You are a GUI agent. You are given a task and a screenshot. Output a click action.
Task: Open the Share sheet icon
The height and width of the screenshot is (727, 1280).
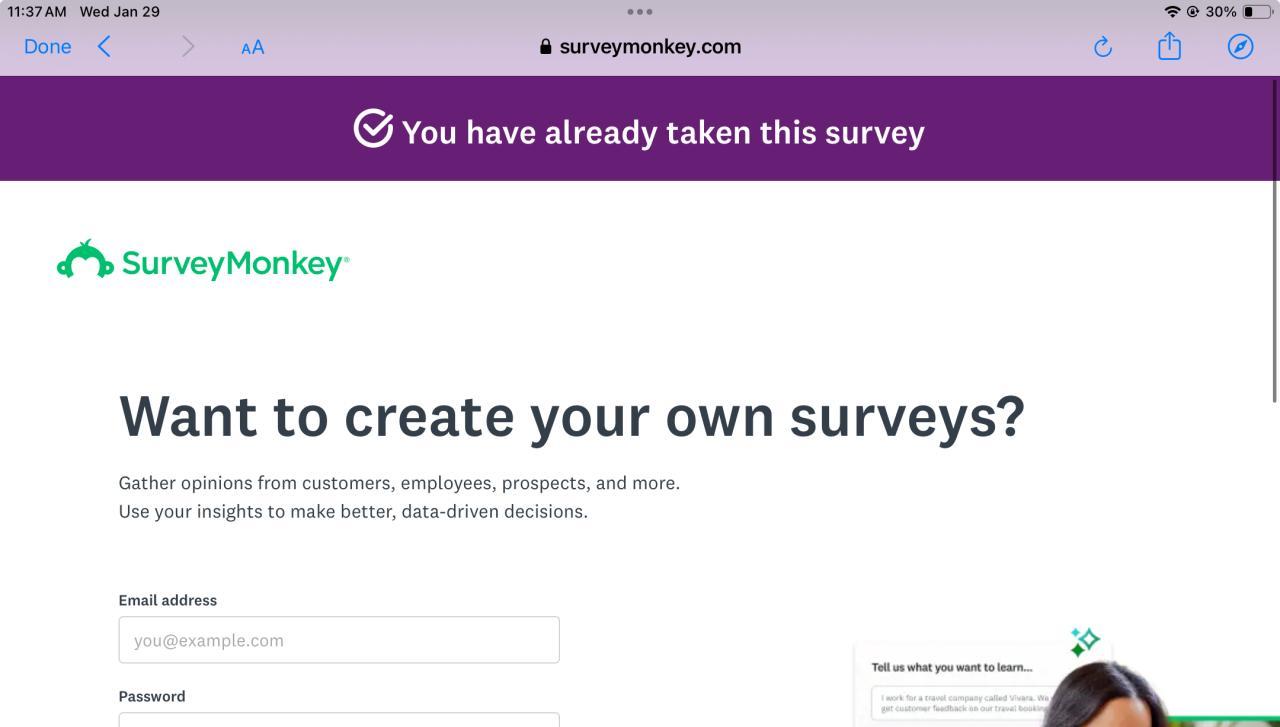tap(1169, 47)
